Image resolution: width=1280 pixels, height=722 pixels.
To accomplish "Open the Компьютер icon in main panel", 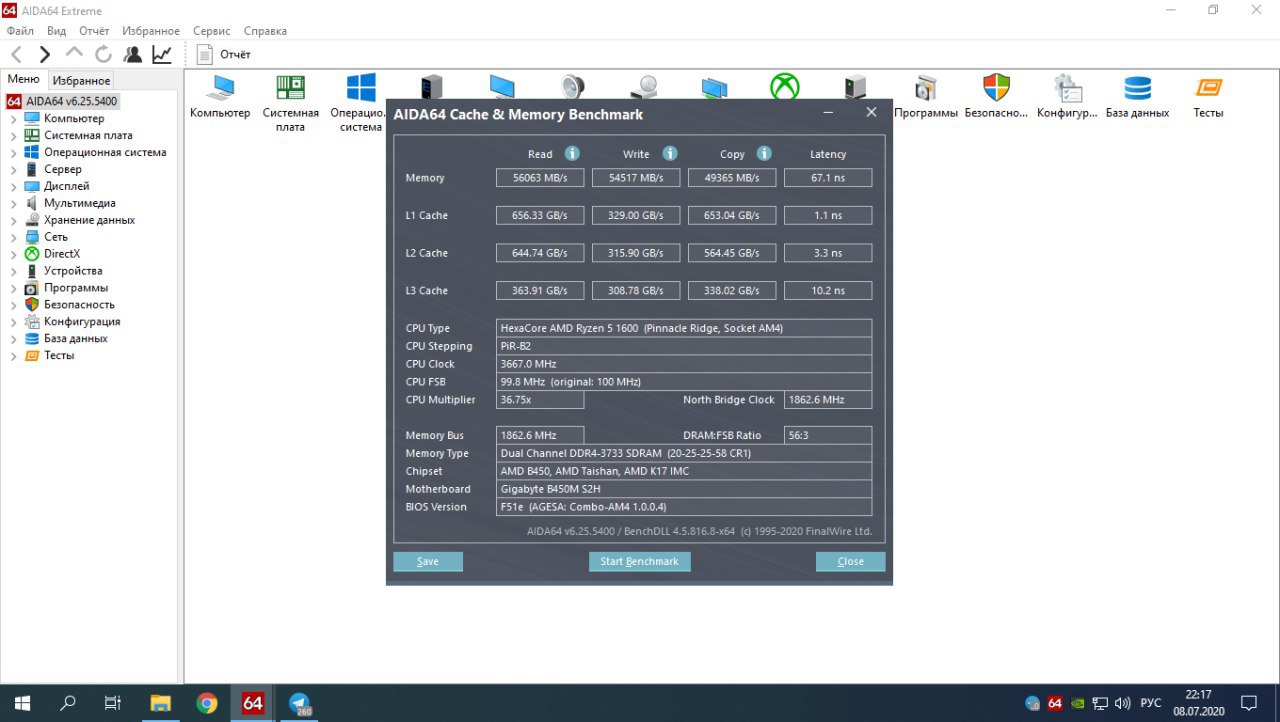I will tap(220, 97).
